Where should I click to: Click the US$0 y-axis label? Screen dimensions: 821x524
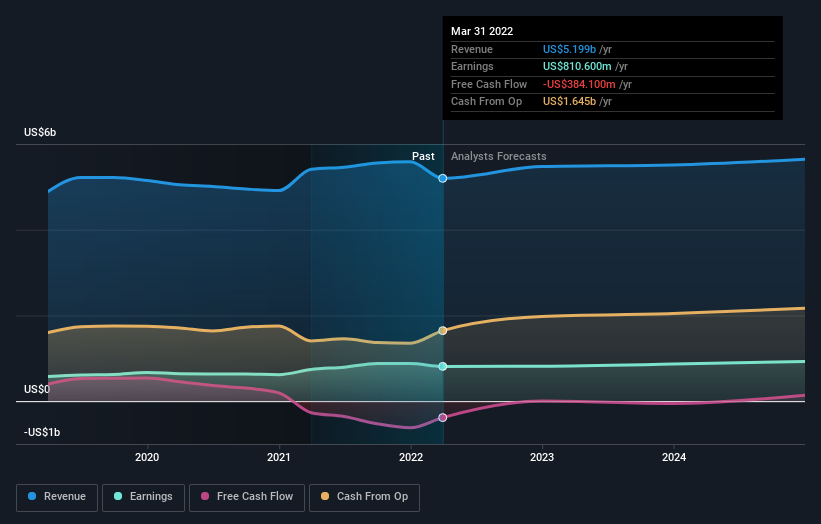click(x=37, y=389)
